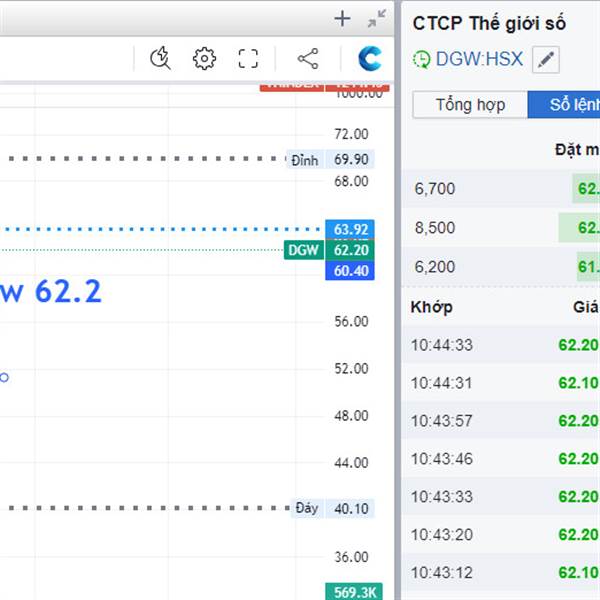600x600 pixels.
Task: Click the CTCP Thế giới số company title
Action: click(x=489, y=23)
